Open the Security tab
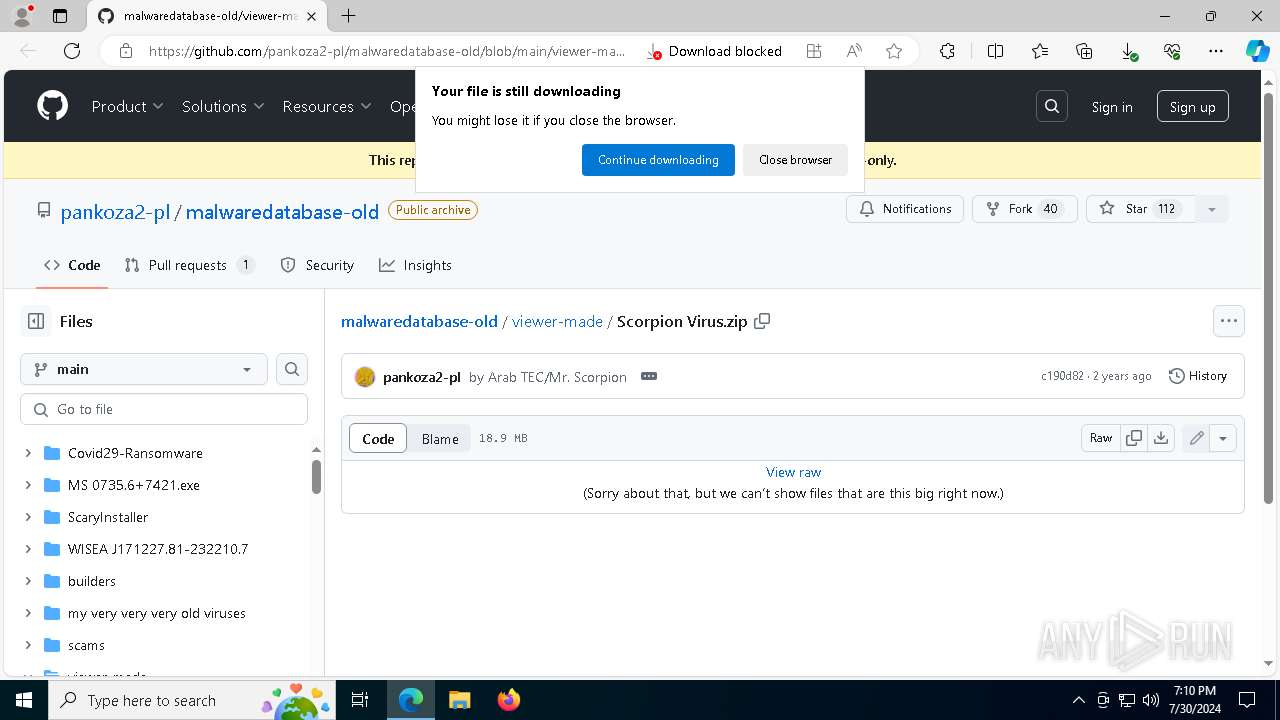Screen dimensions: 1280x720 click(x=317, y=265)
